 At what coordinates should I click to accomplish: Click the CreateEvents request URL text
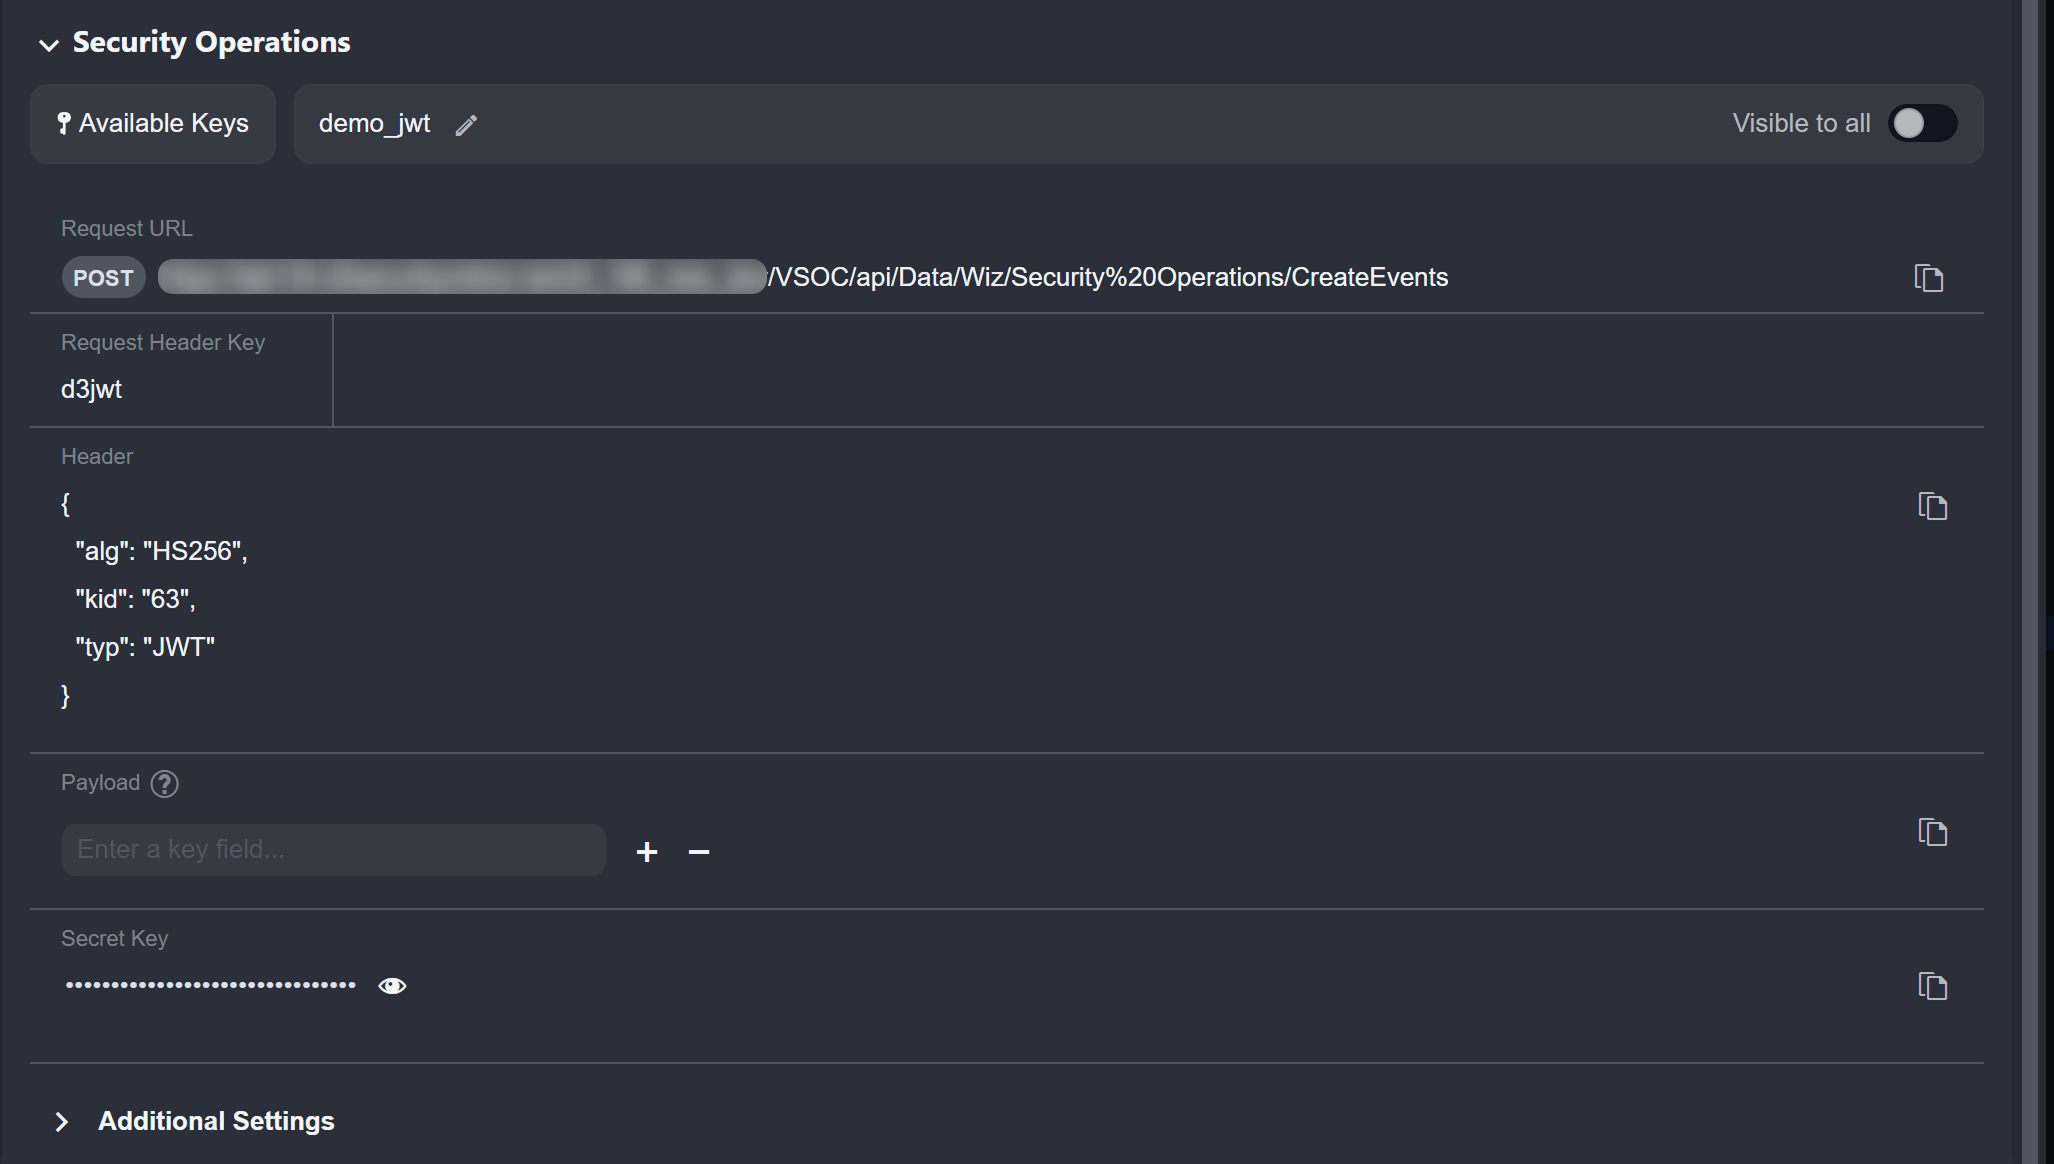pos(1107,277)
